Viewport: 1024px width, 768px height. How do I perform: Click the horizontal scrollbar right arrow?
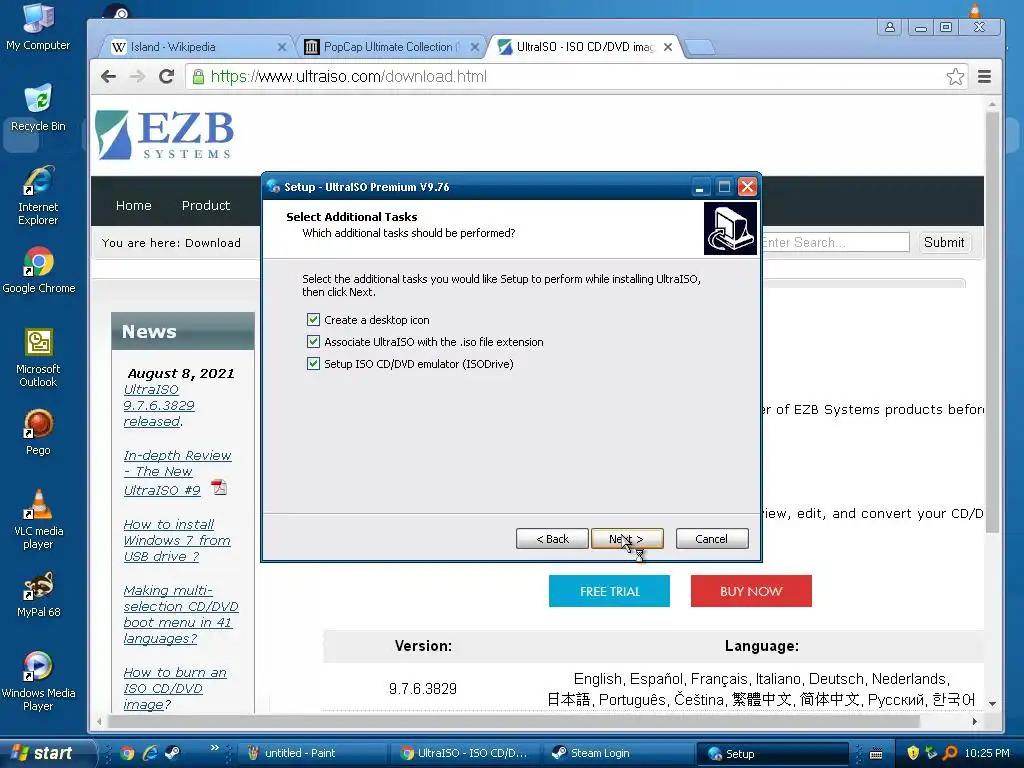point(974,722)
